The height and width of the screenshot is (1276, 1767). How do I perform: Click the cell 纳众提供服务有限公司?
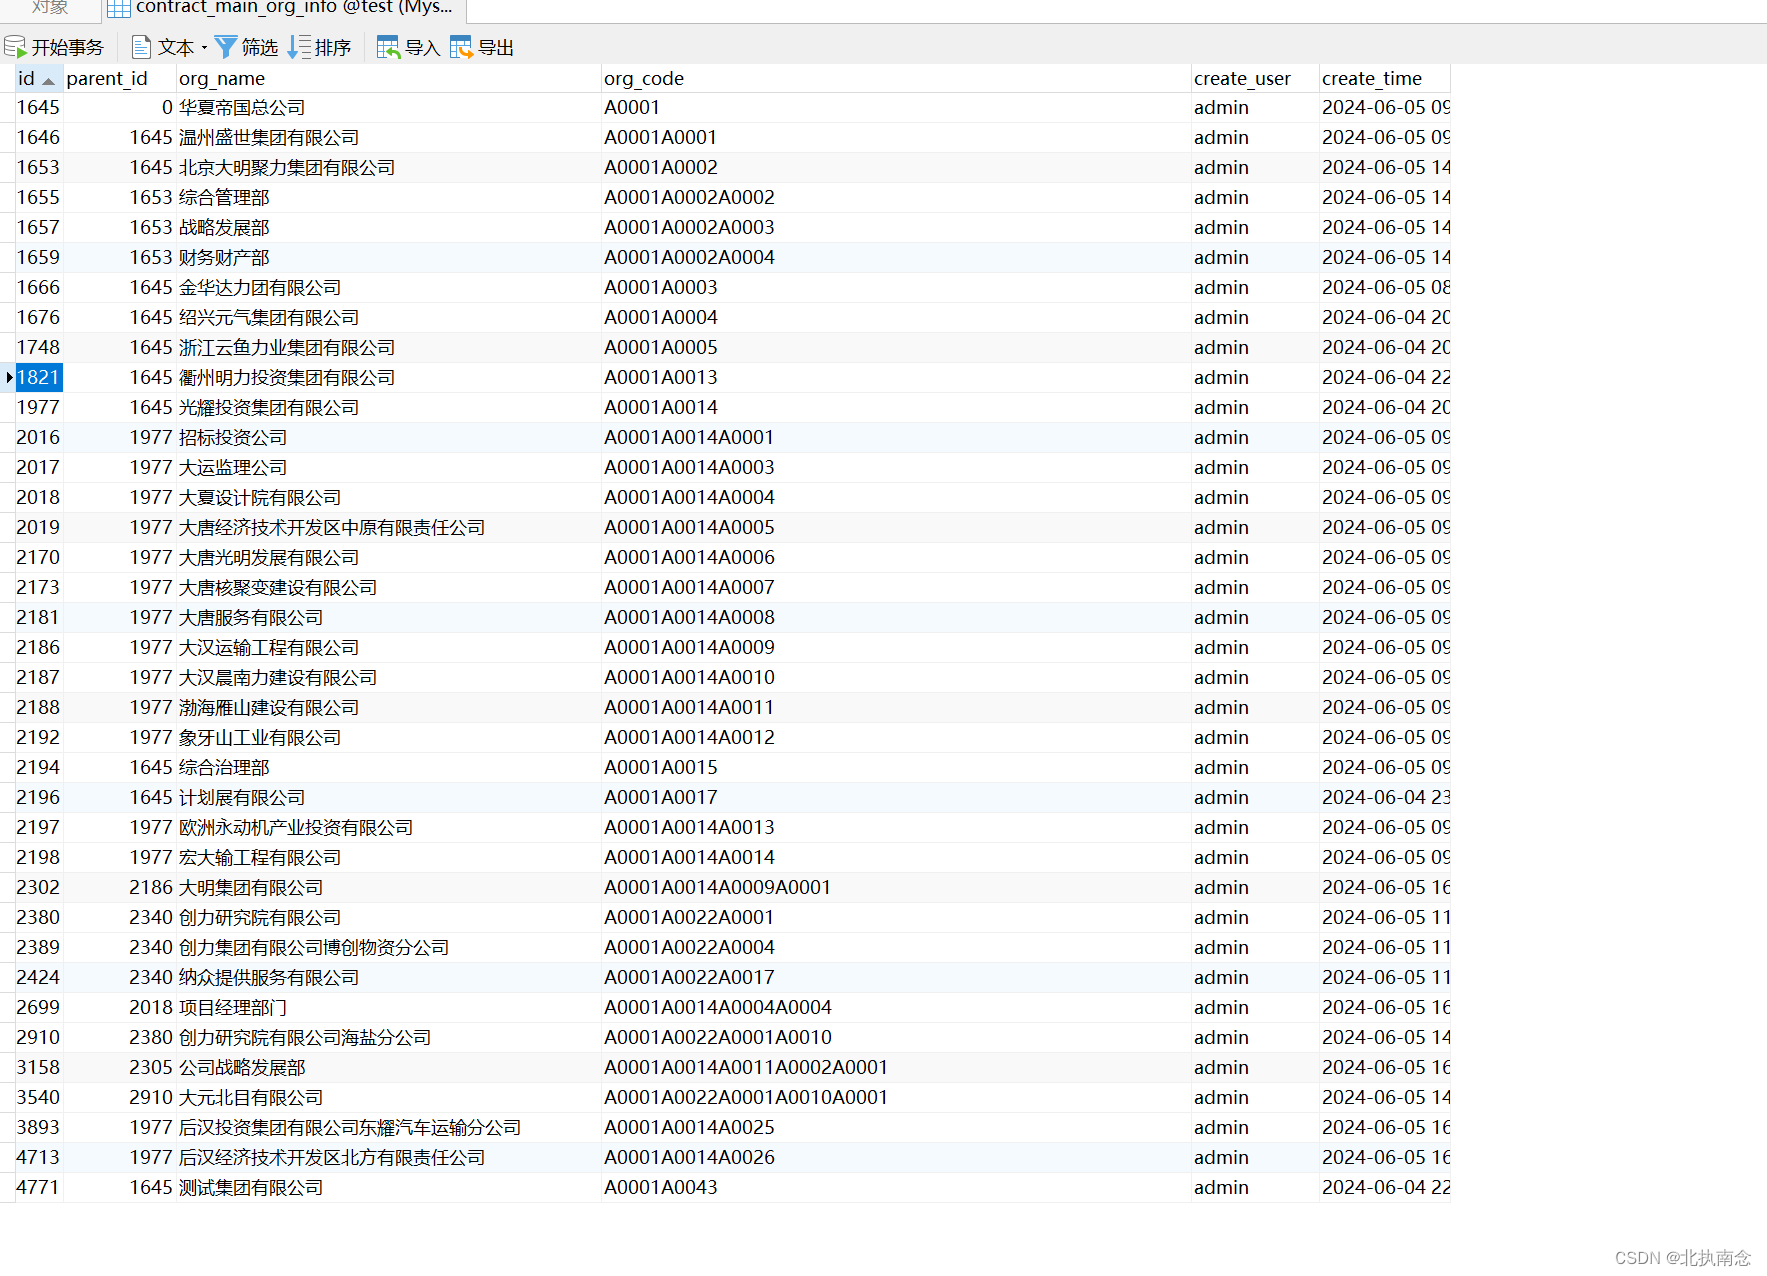click(388, 978)
